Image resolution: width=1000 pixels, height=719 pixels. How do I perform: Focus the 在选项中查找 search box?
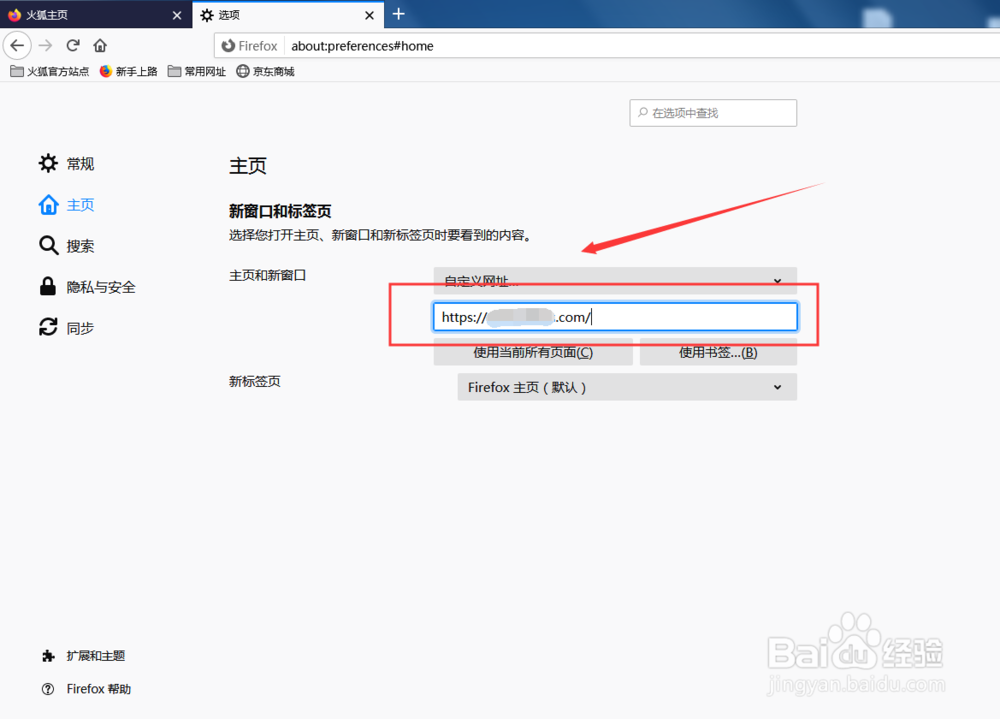[x=712, y=113]
